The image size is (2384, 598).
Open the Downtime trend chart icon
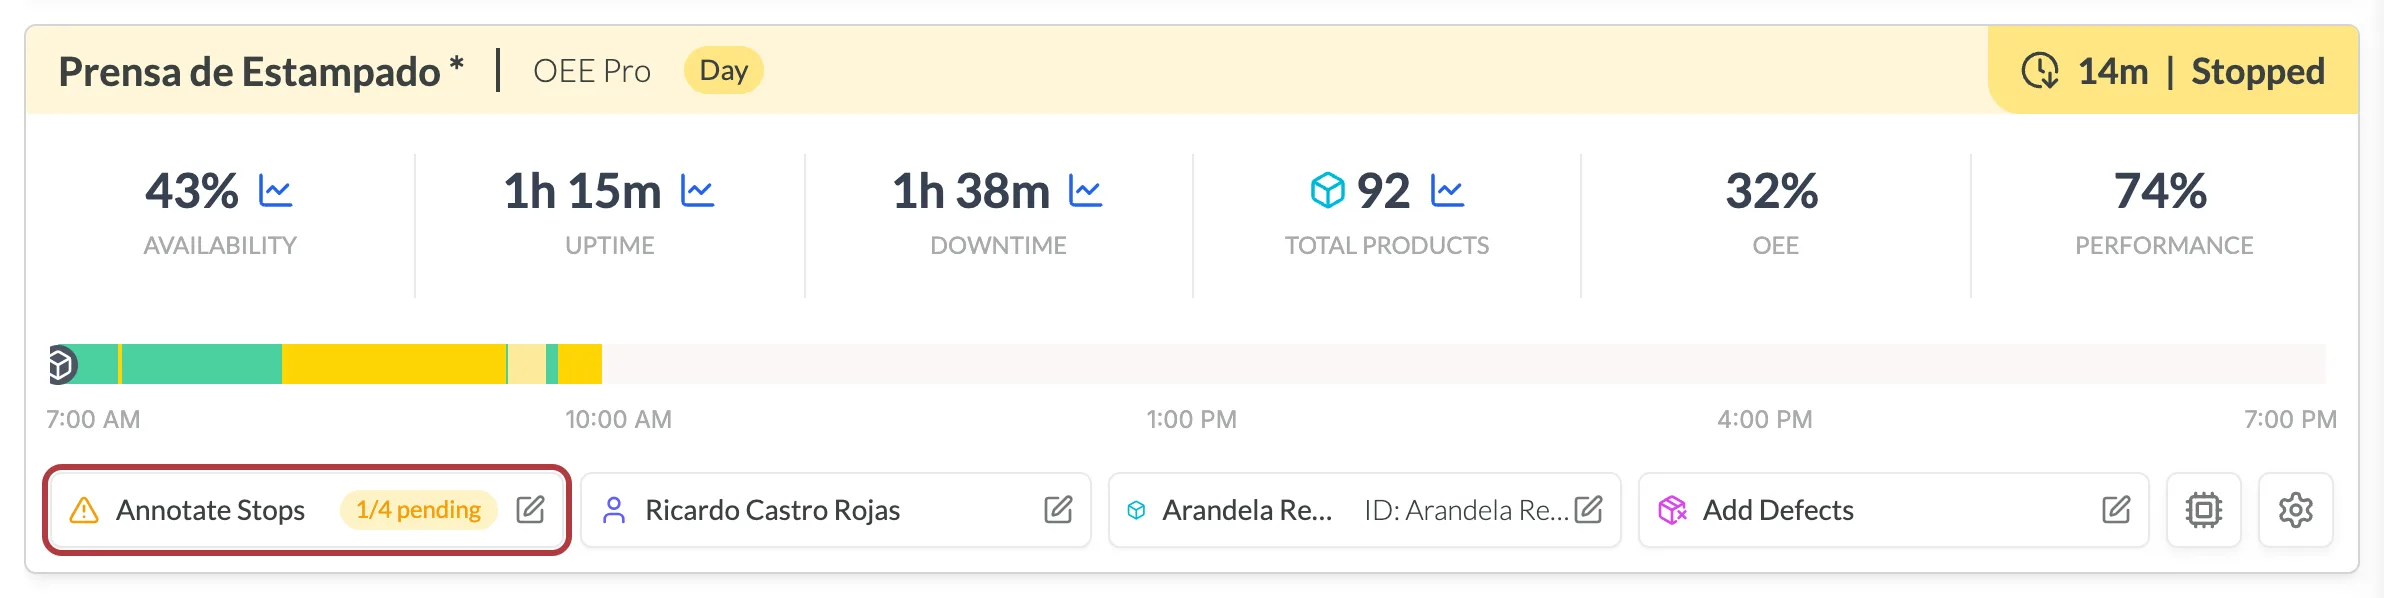tap(1085, 190)
